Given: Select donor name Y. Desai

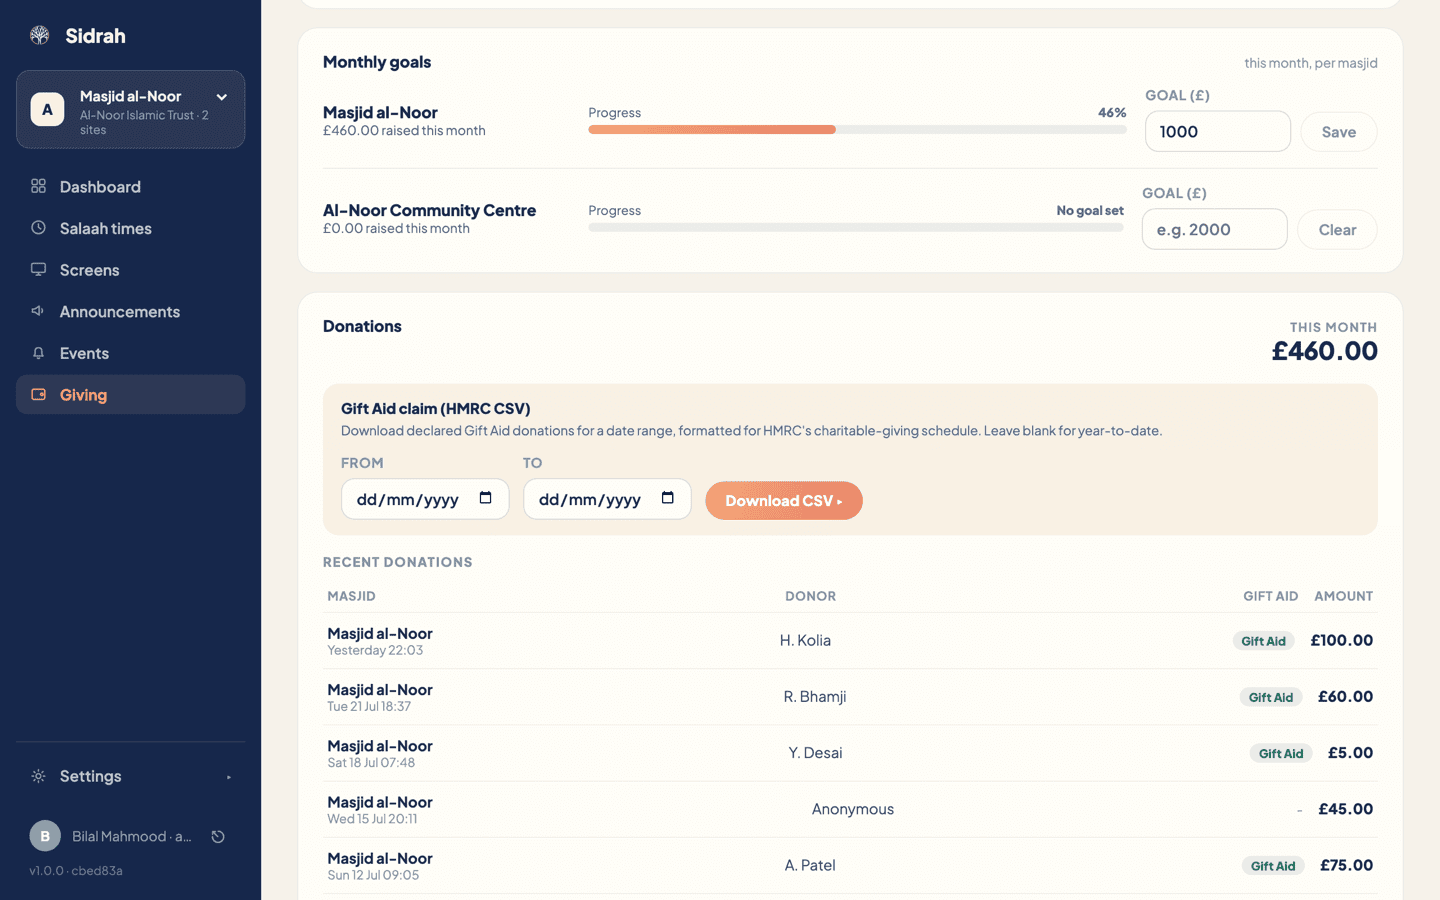Looking at the screenshot, I should click(x=815, y=753).
